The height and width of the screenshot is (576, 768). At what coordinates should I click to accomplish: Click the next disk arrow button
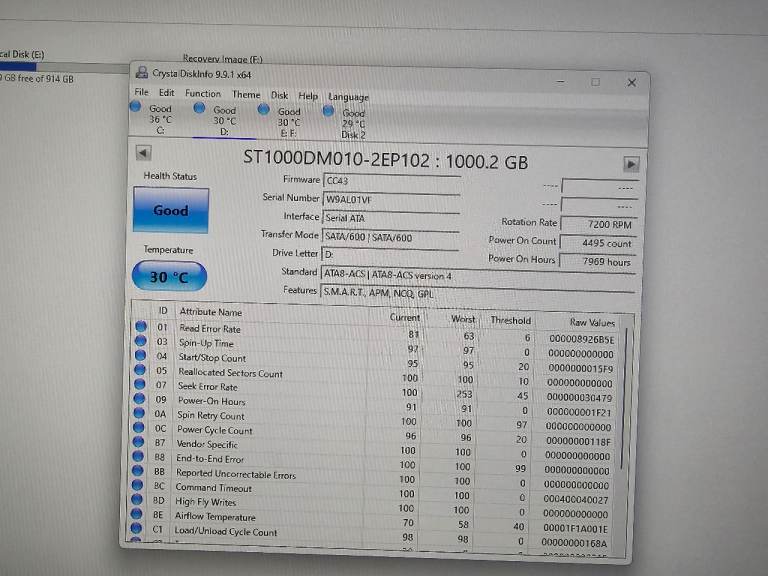(x=631, y=164)
